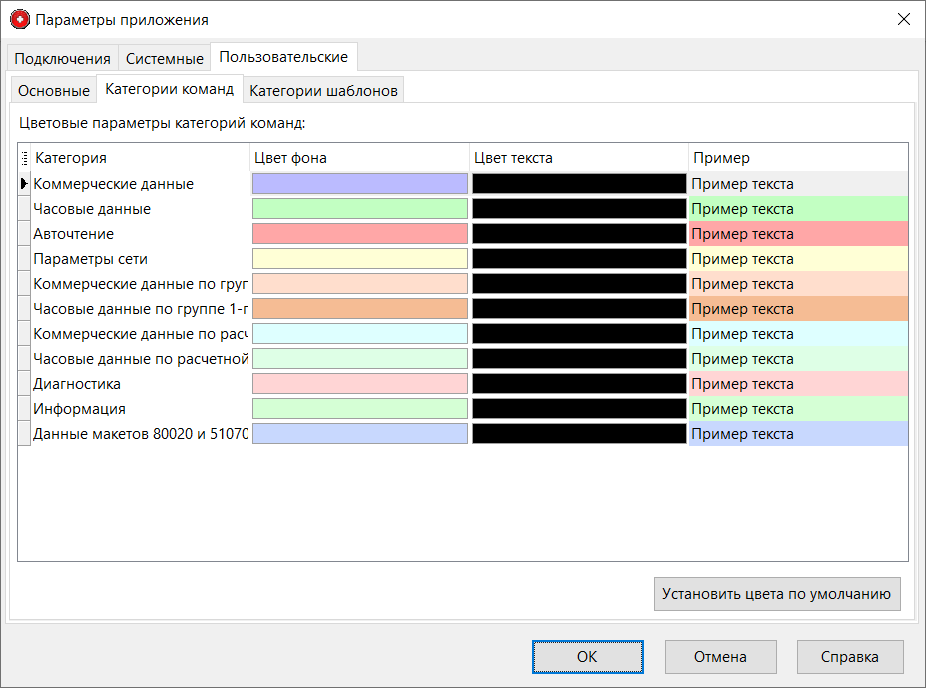Select text color swatch for Информация row
Image resolution: width=926 pixels, height=688 pixels.
(579, 409)
